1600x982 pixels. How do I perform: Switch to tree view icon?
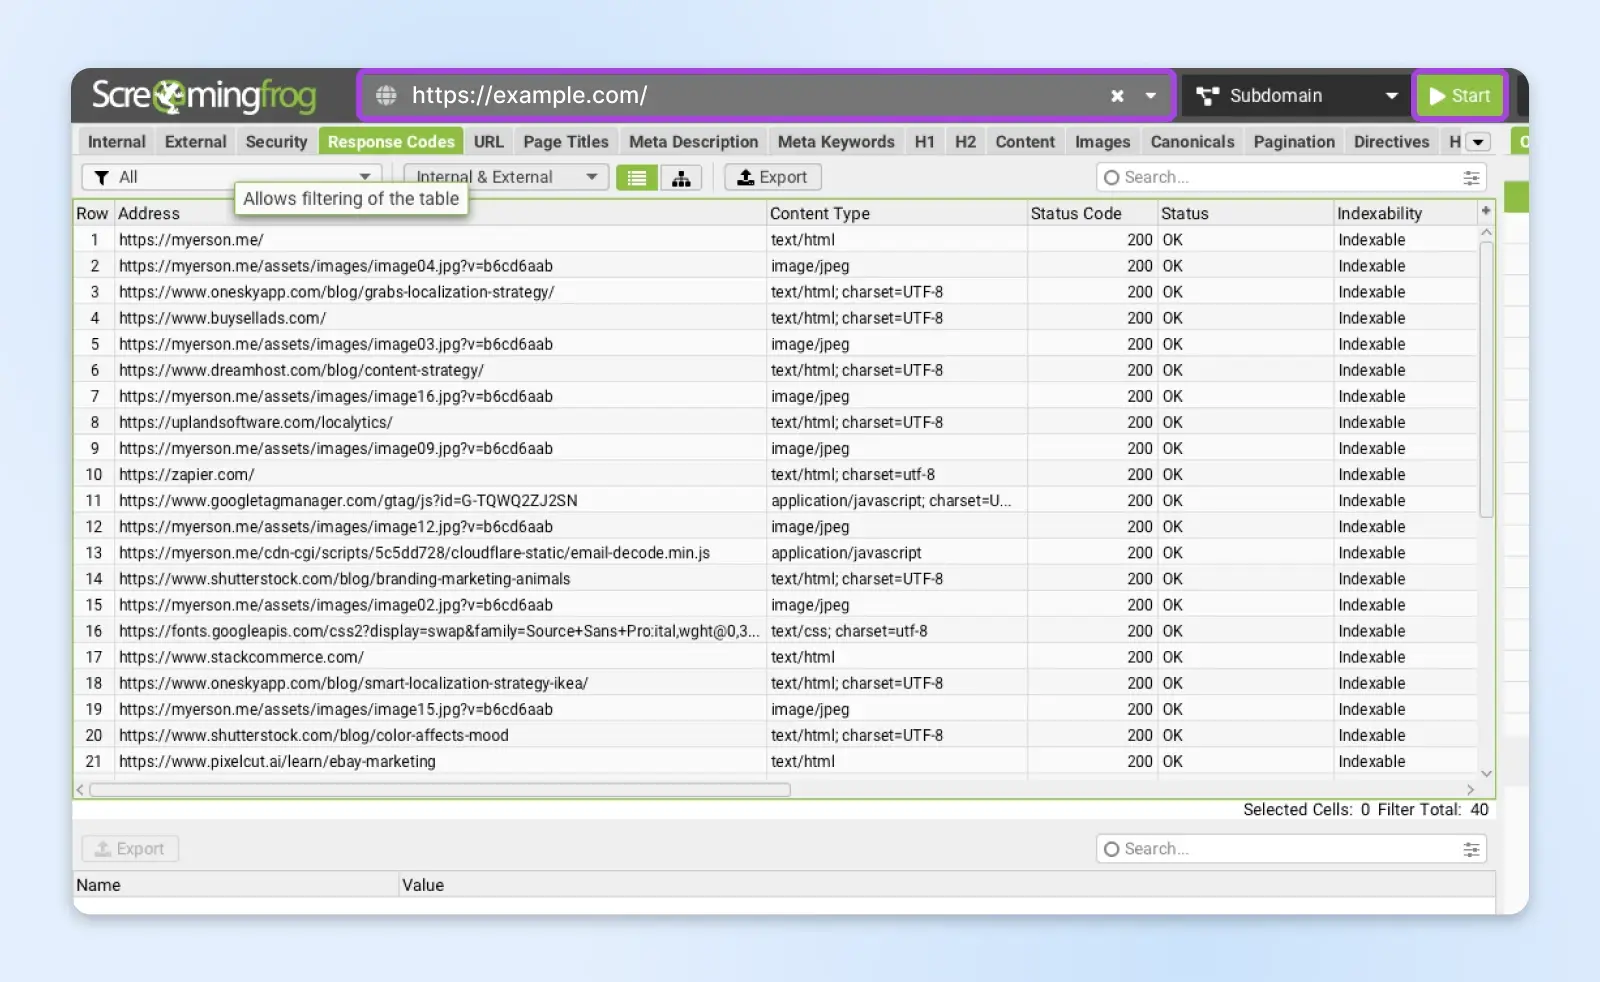(x=681, y=178)
